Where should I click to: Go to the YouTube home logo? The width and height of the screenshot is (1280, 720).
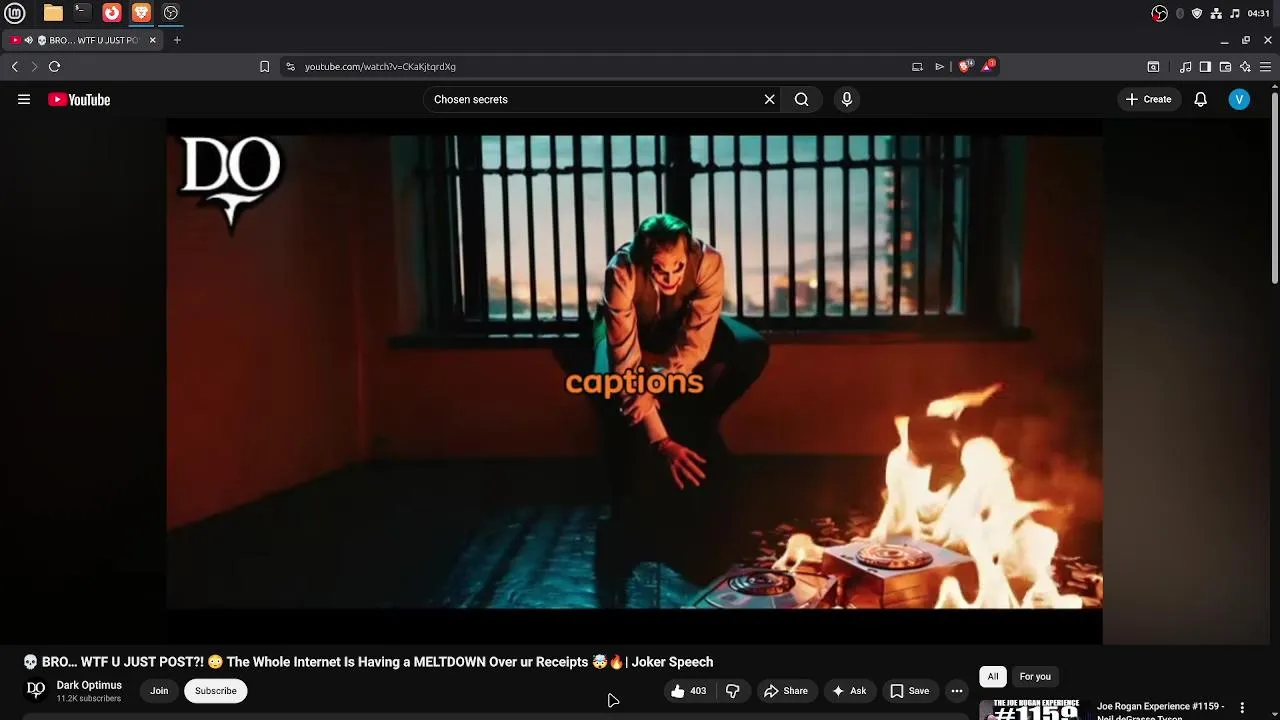tap(79, 99)
